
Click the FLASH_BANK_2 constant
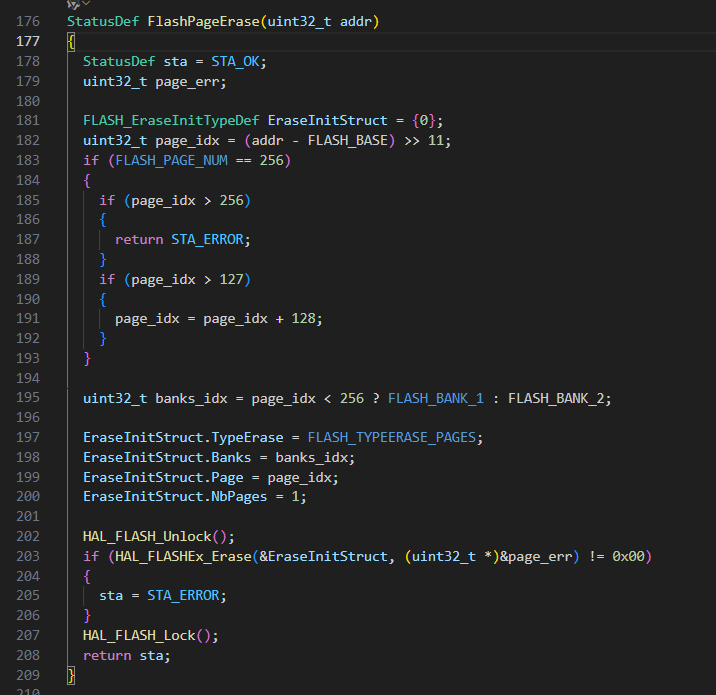point(556,399)
